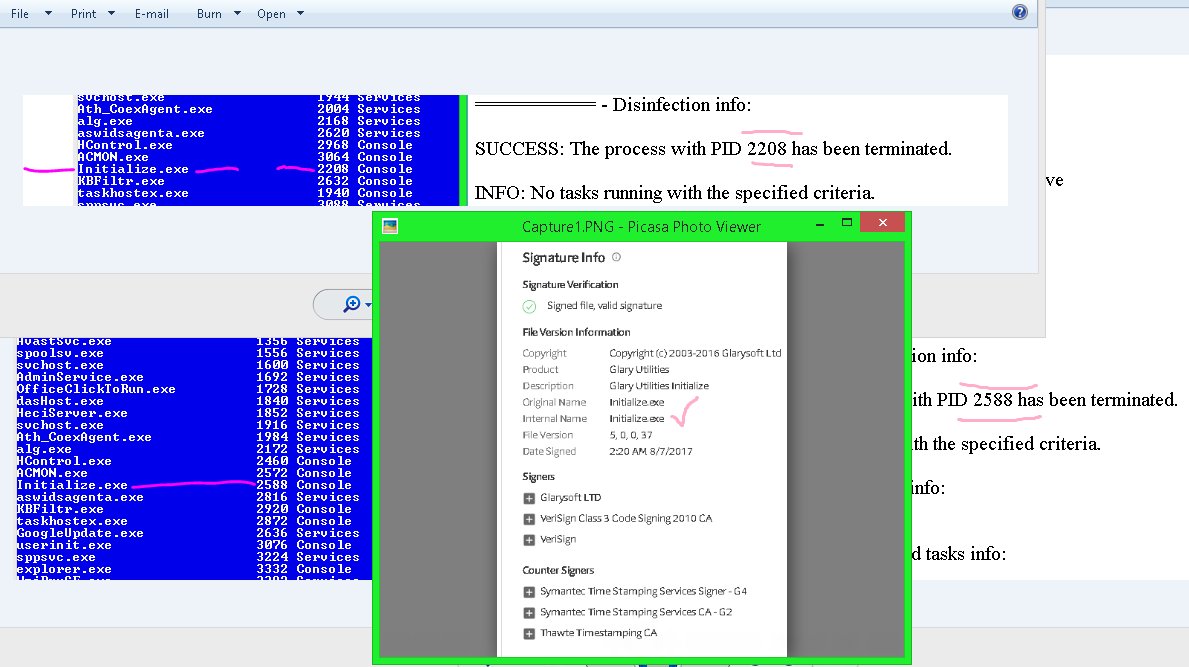Click Ath_CoexAgent.exe row with PID 2004
Screen dimensions: 1189x667
pyautogui.click(x=249, y=109)
